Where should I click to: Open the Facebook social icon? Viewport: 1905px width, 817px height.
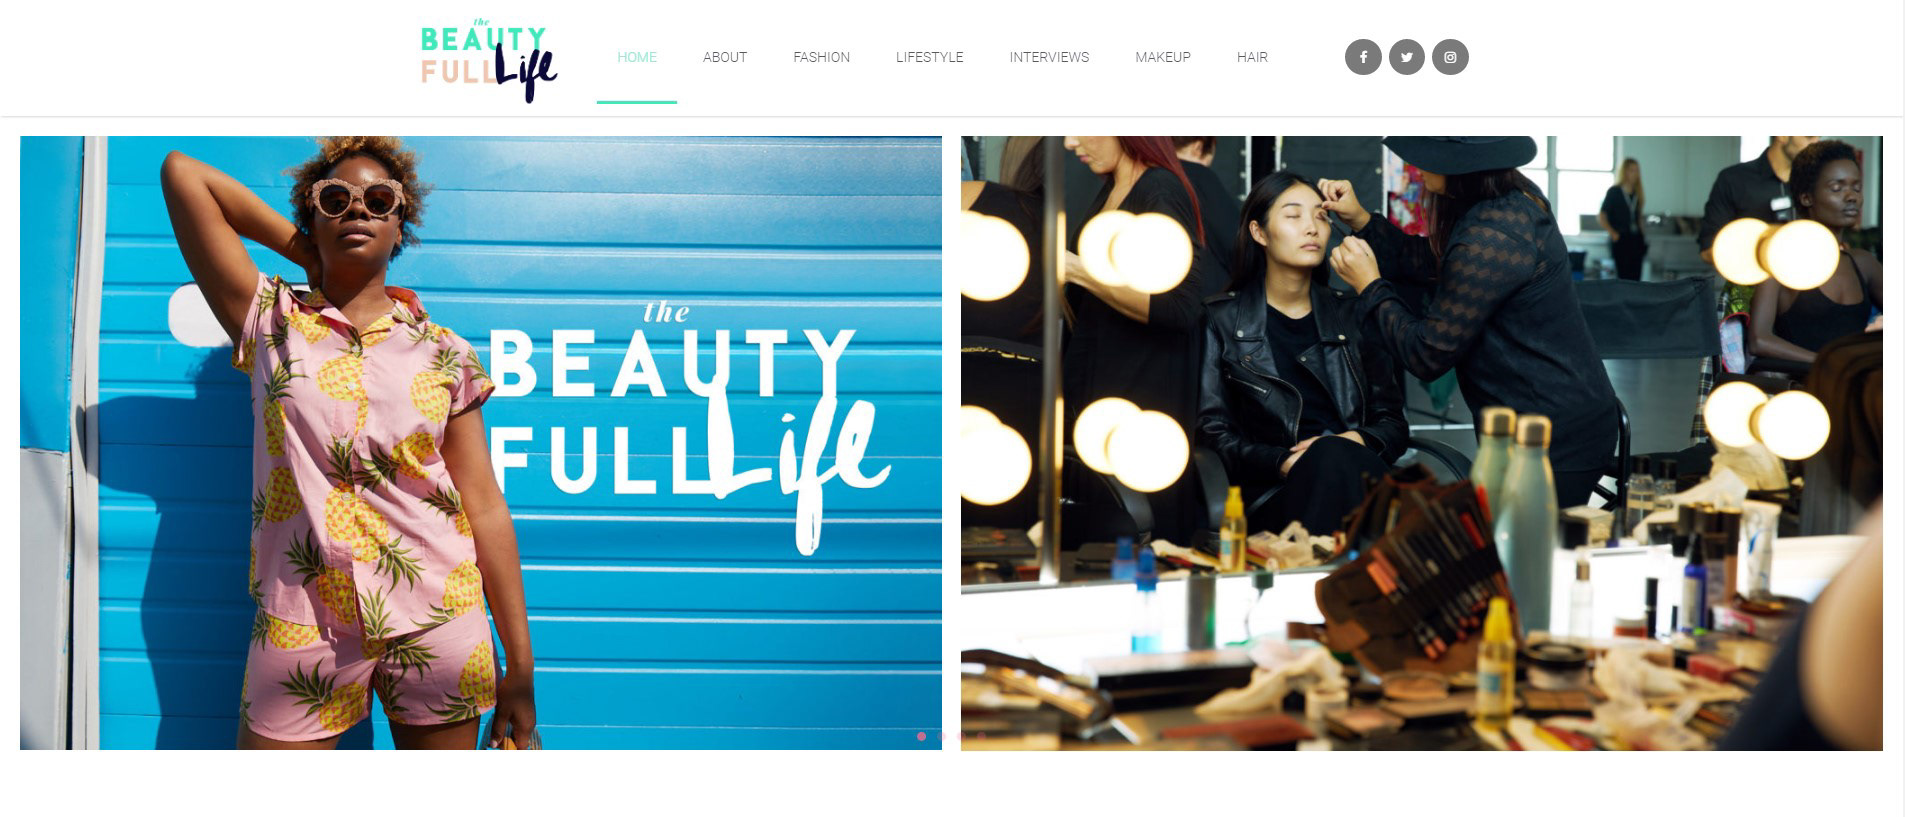pyautogui.click(x=1363, y=57)
